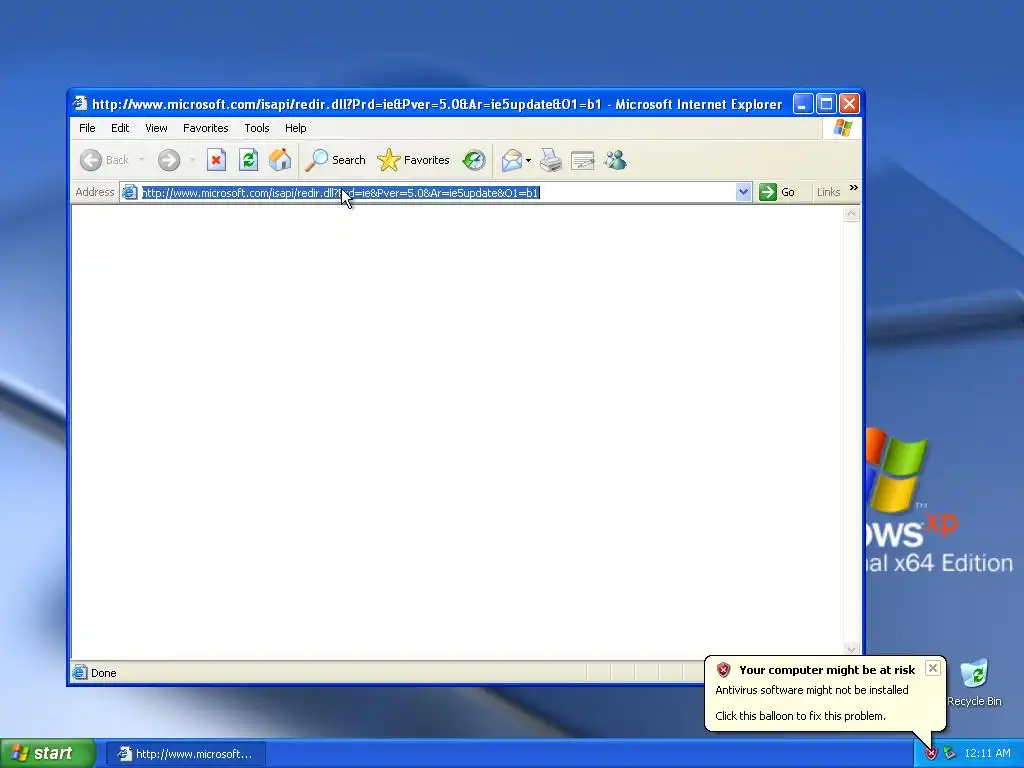Click the red shield in balloon
1024x768 pixels.
723,669
